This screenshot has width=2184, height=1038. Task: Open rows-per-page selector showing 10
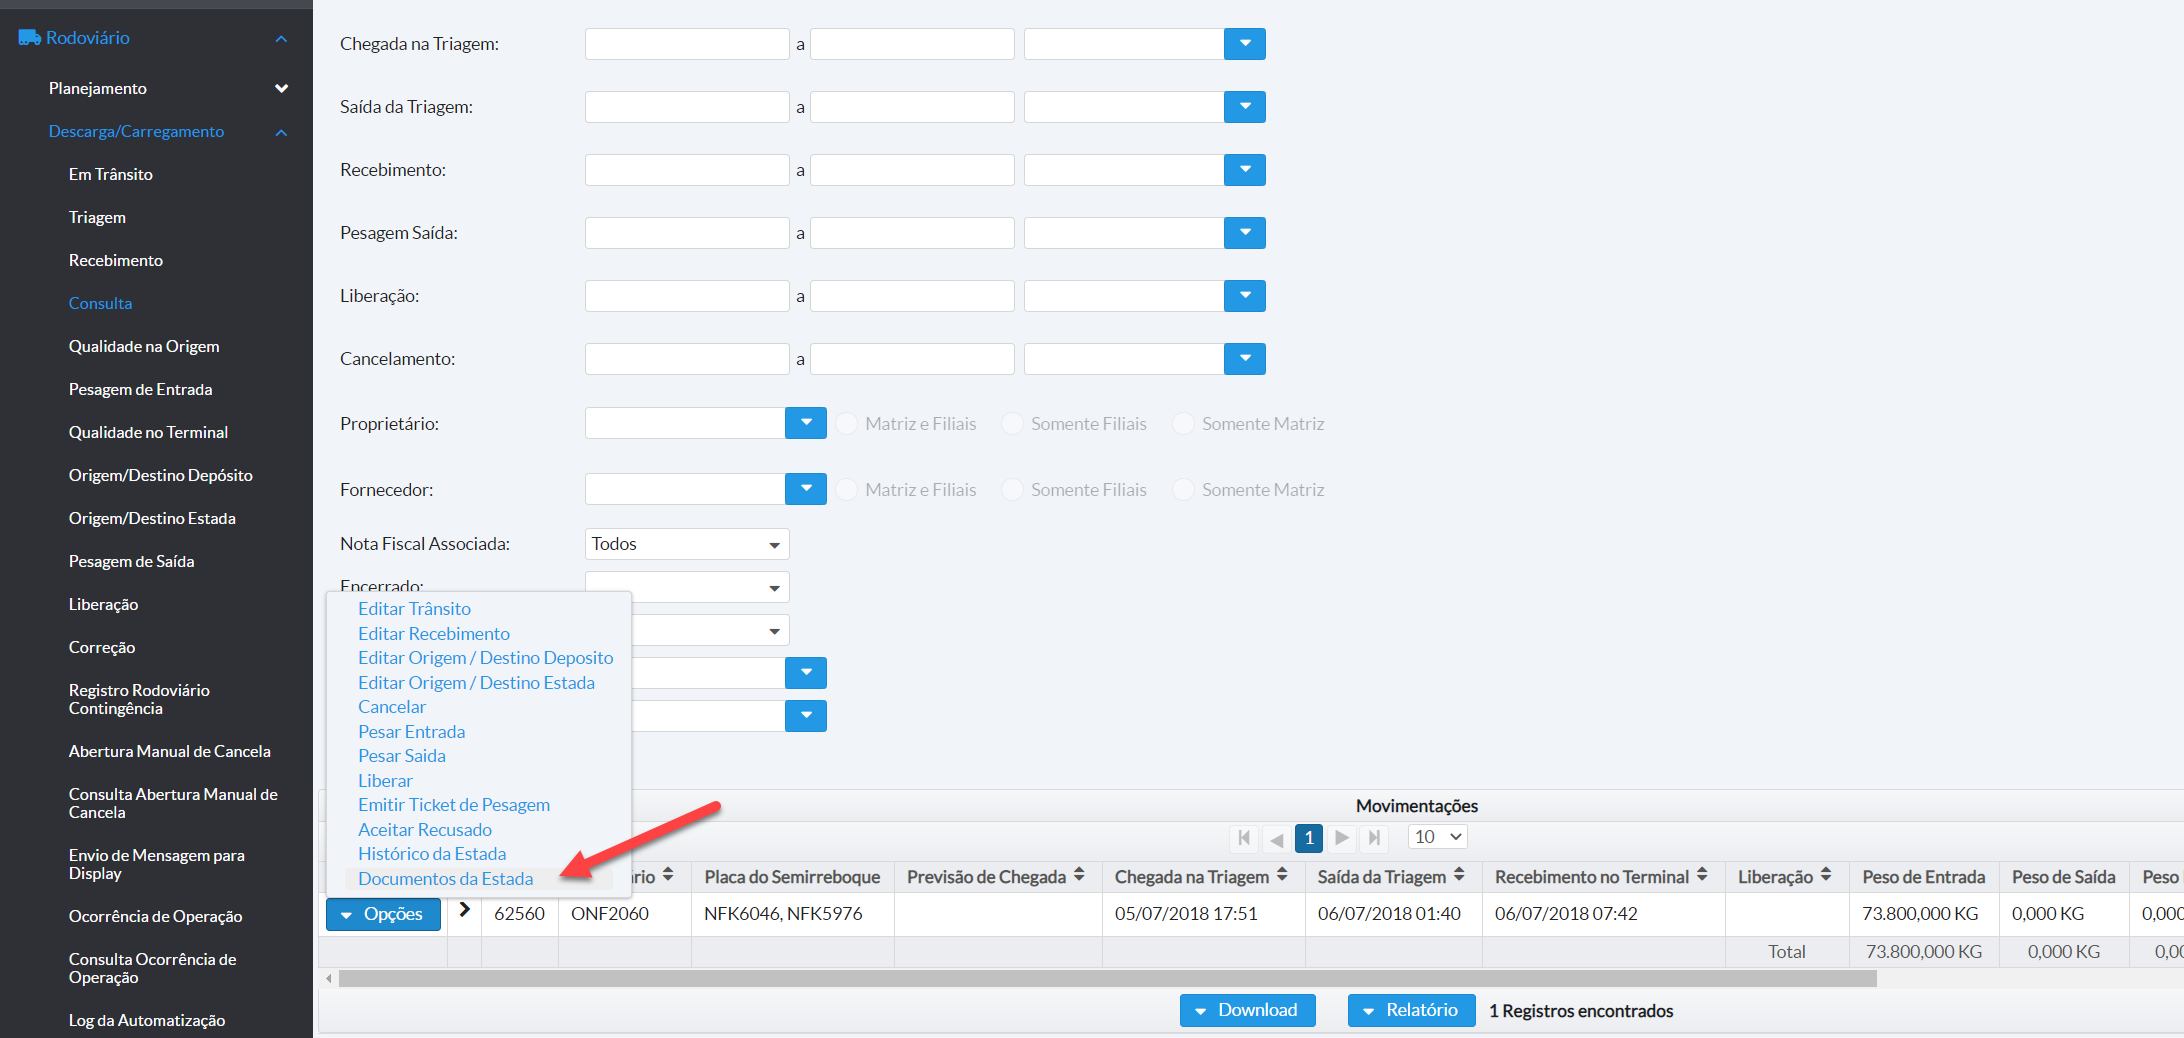coord(1437,837)
